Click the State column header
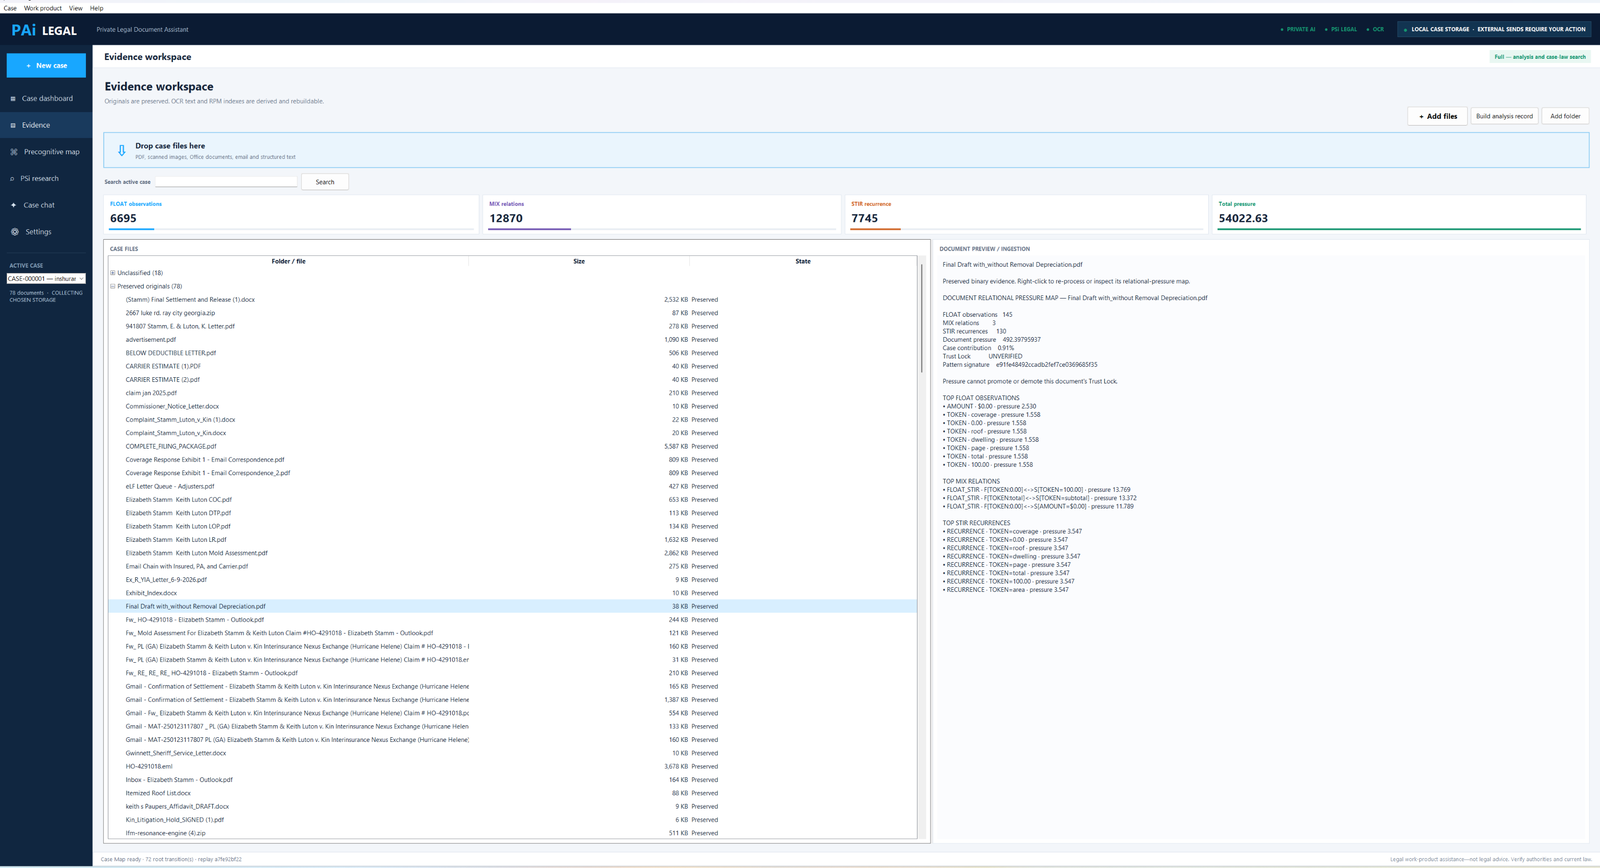1600x868 pixels. click(803, 261)
